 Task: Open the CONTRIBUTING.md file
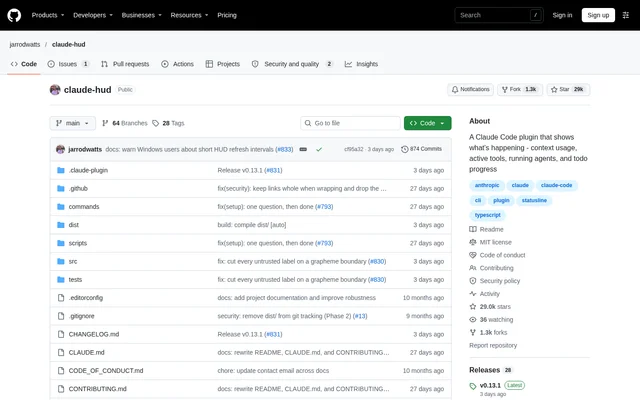pos(98,389)
